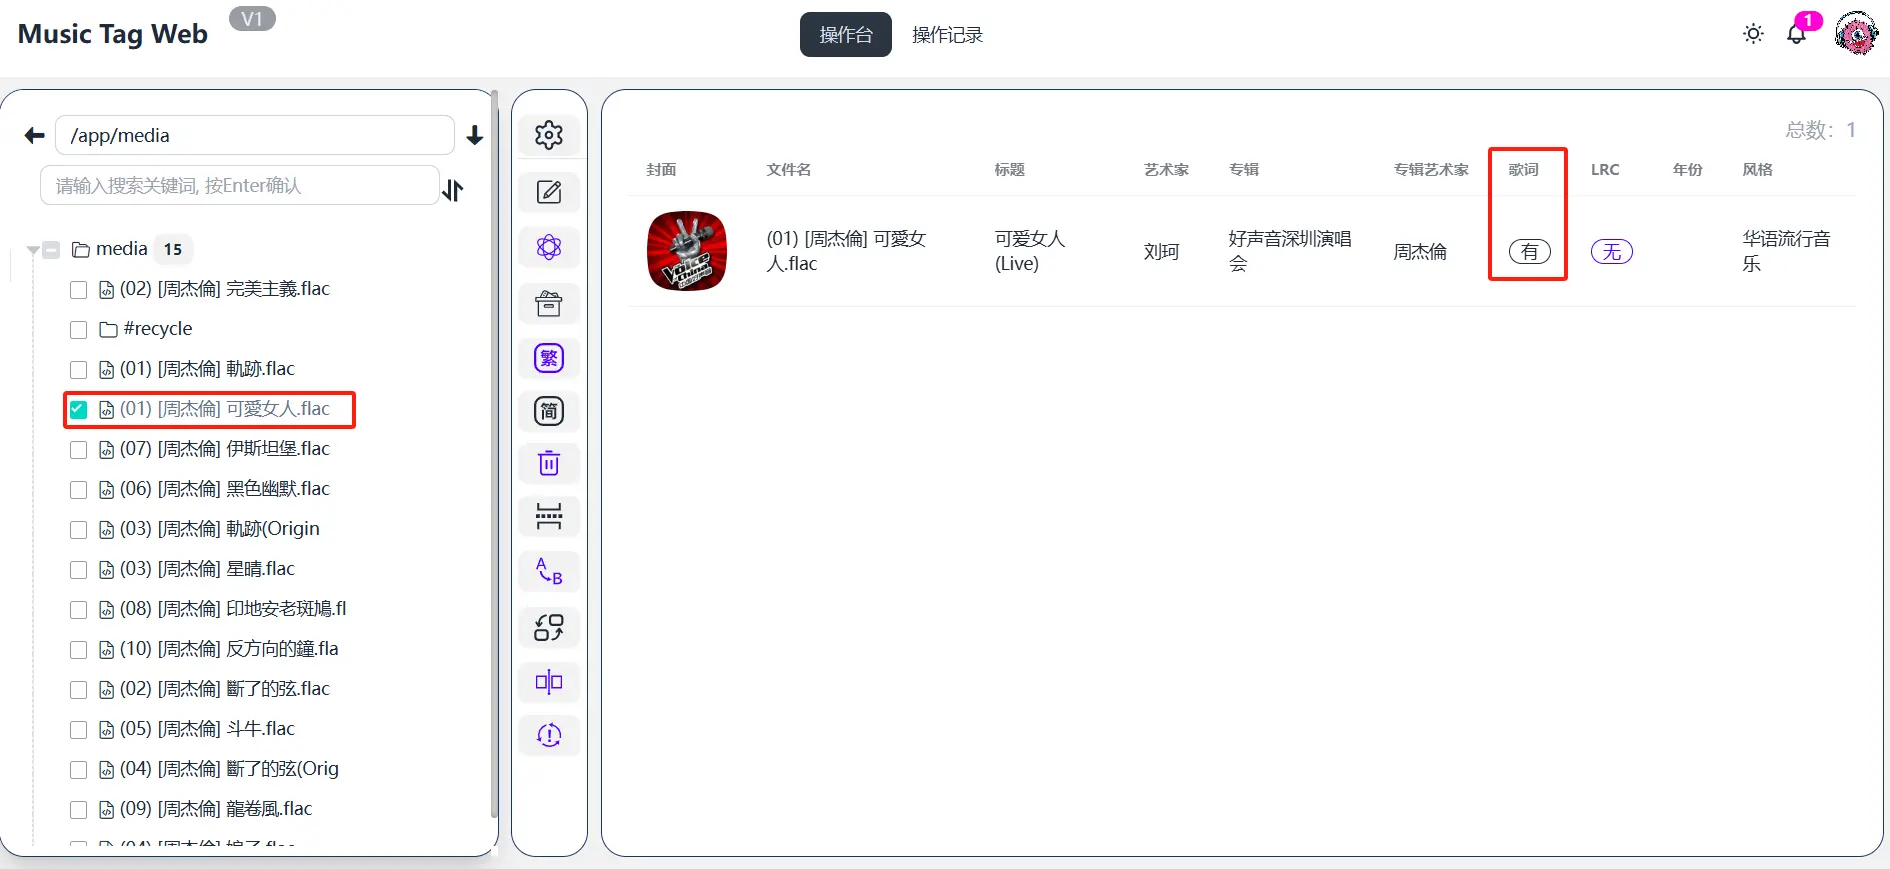1890x869 pixels.
Task: Click the genre cell 华语流行音乐
Action: tap(1787, 251)
